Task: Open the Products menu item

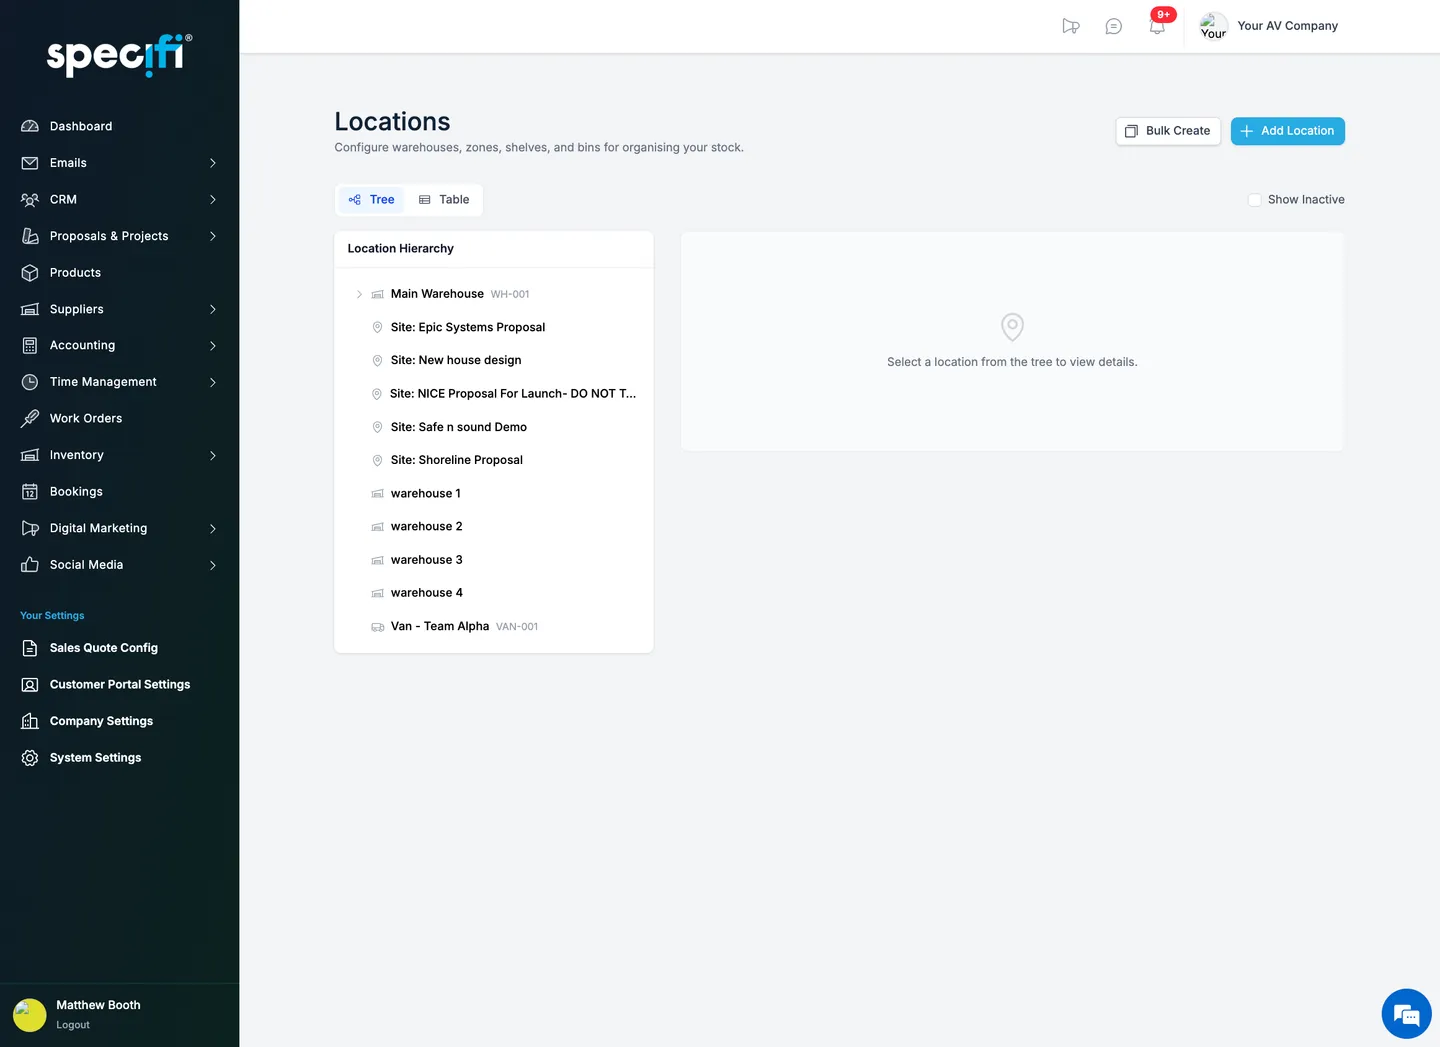Action: click(x=75, y=273)
